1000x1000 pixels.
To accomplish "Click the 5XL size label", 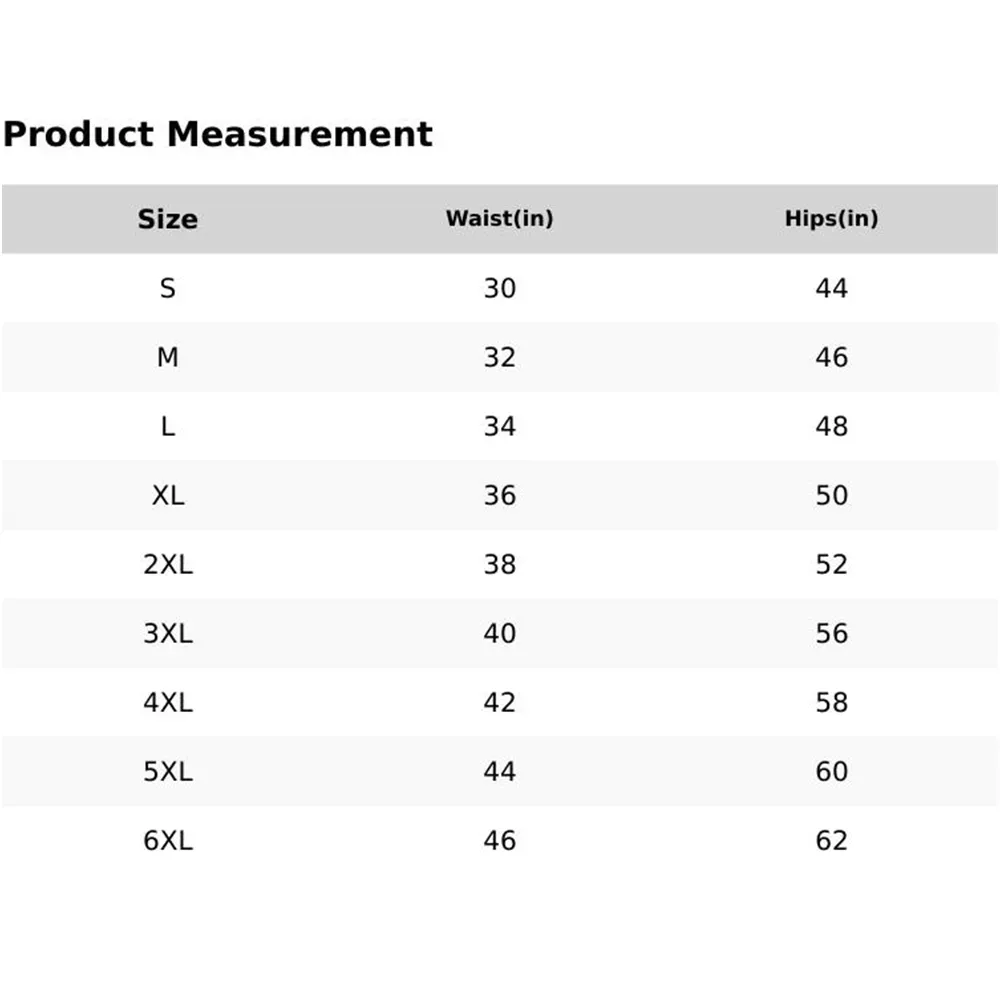I will [167, 772].
